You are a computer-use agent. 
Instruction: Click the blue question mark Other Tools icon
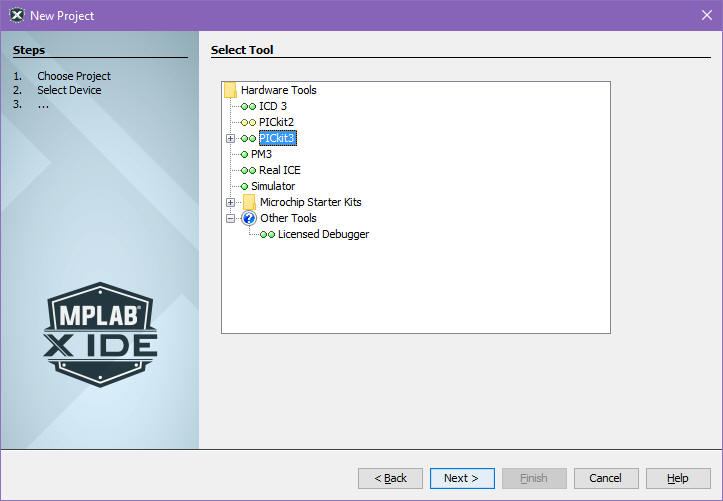point(249,218)
